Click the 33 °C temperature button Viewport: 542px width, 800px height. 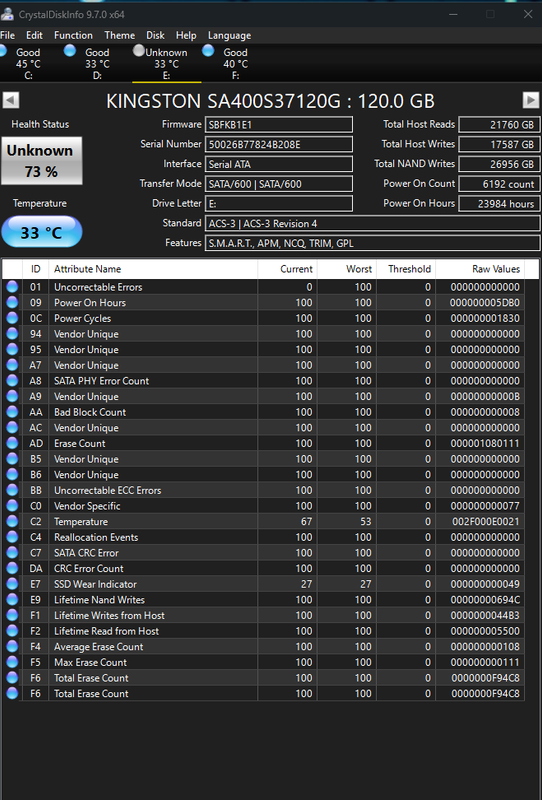[42, 232]
